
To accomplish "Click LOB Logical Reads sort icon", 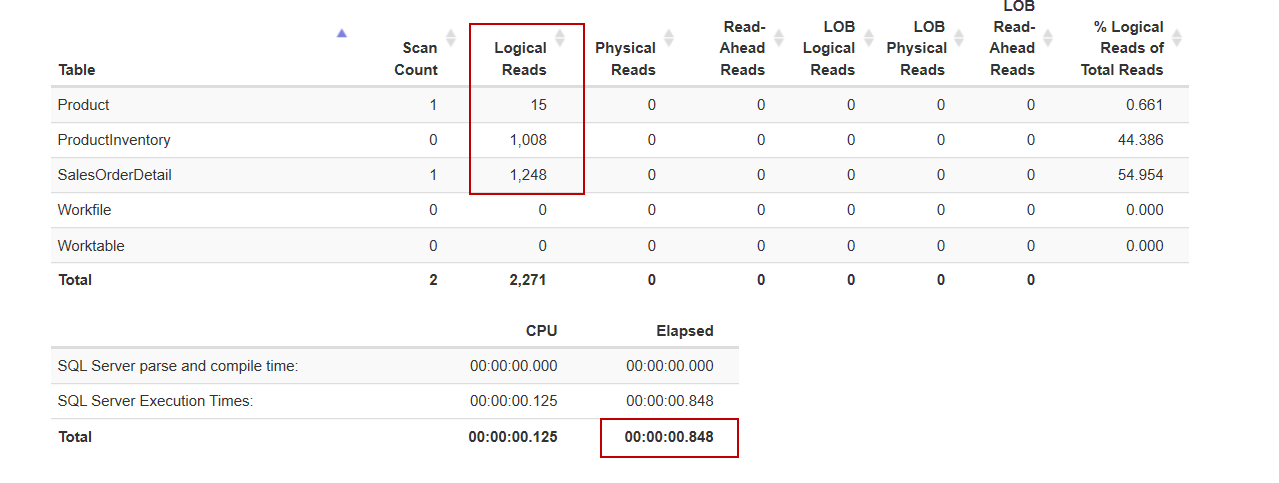I will click(x=868, y=37).
